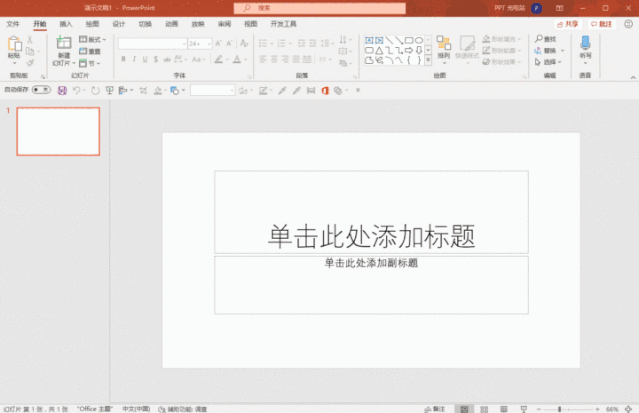The height and width of the screenshot is (413, 639).
Task: Click the text Highlight Color pen swatch
Action: (x=218, y=60)
